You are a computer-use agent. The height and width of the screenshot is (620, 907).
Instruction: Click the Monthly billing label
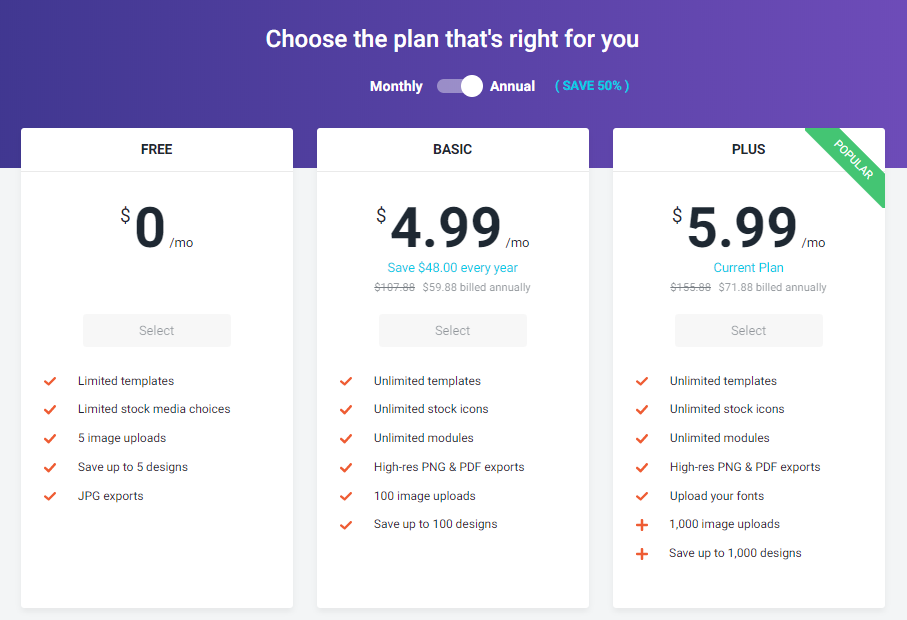tap(396, 86)
